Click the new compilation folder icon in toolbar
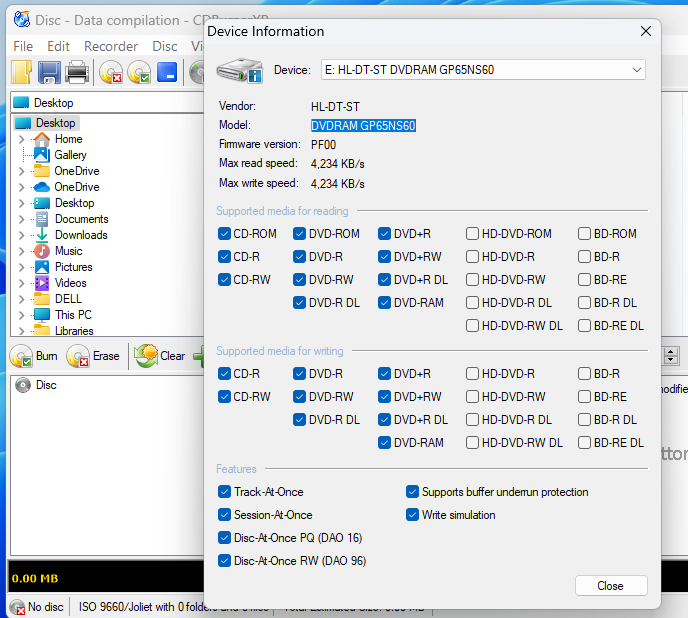688x618 pixels. pos(22,72)
